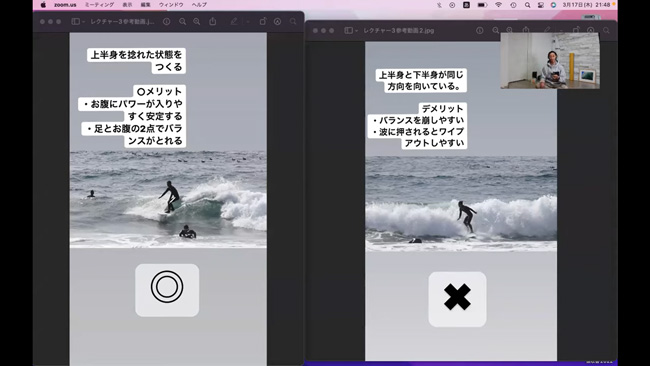Show inspector info in left Preview window
Viewport: 650px width, 366px height.
167,22
